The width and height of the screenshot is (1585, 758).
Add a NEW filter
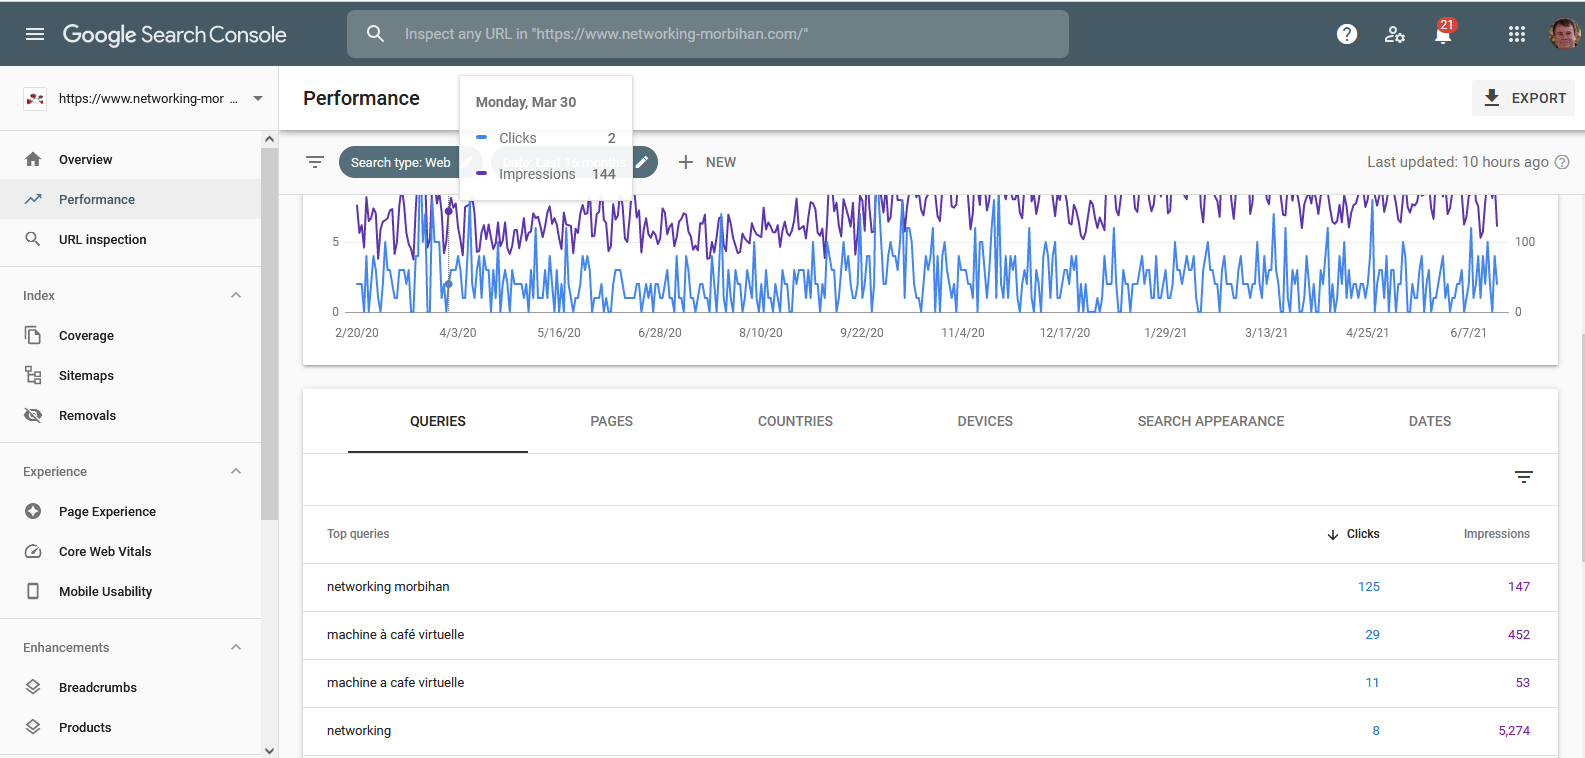(707, 162)
